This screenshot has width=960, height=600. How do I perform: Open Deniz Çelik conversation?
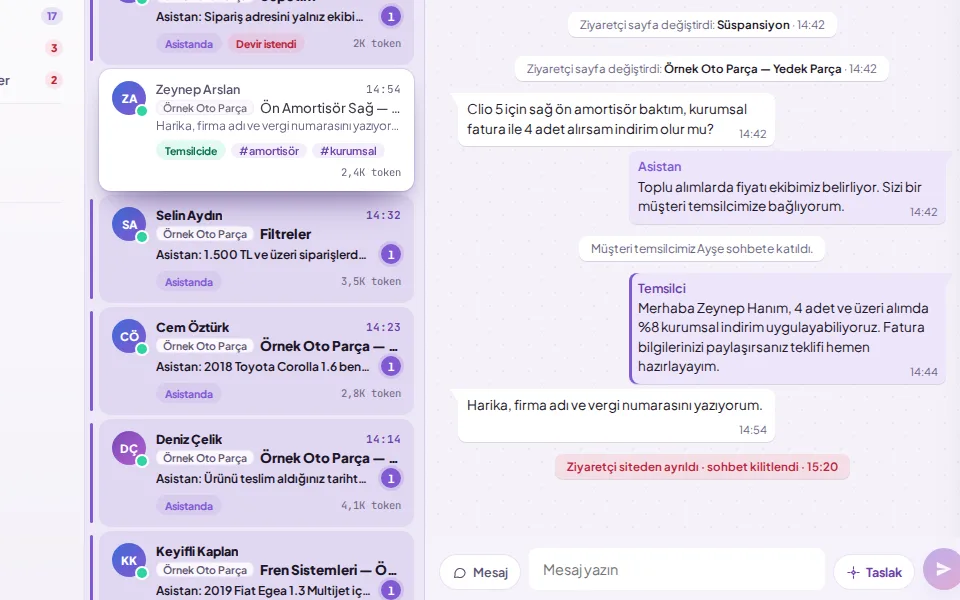[x=257, y=473]
